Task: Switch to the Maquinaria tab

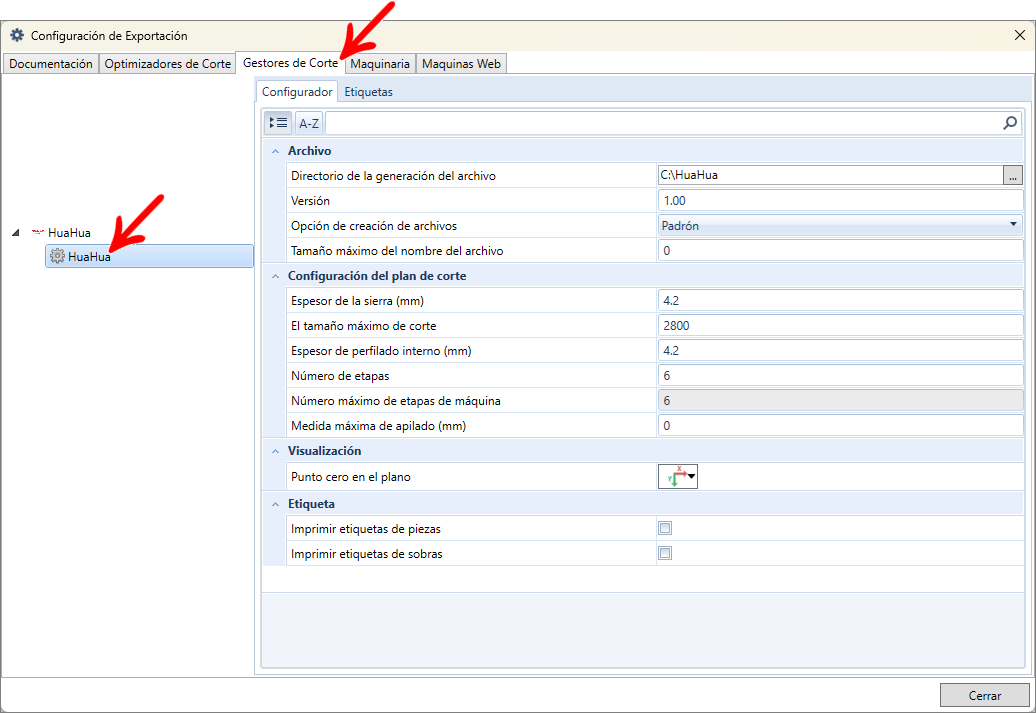Action: [380, 64]
